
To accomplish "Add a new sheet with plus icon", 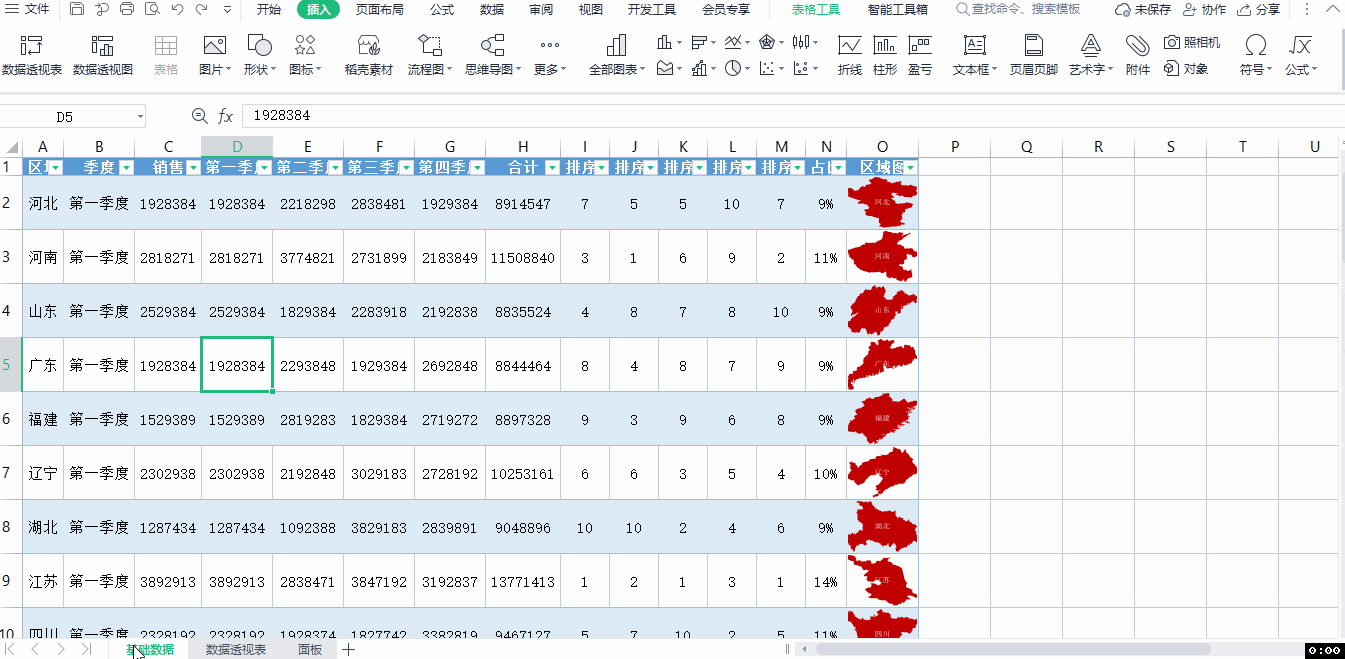I will (x=348, y=650).
